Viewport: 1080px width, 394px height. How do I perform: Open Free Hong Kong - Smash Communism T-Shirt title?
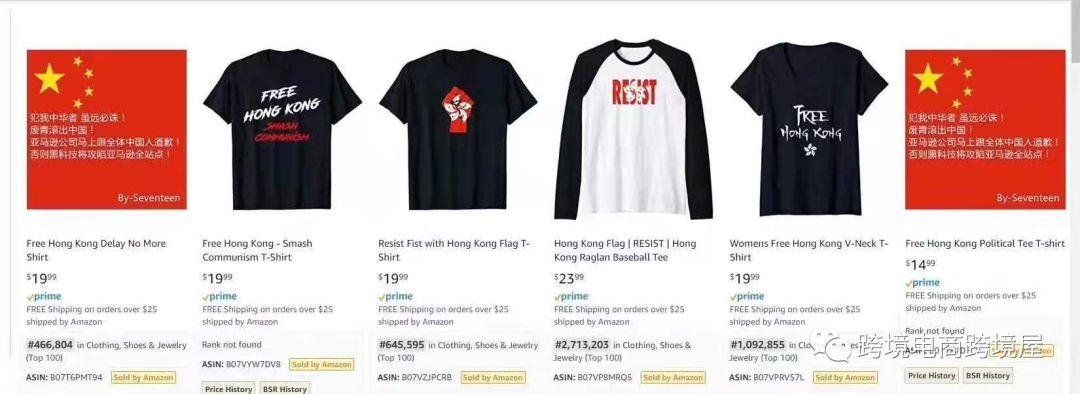[x=257, y=250]
